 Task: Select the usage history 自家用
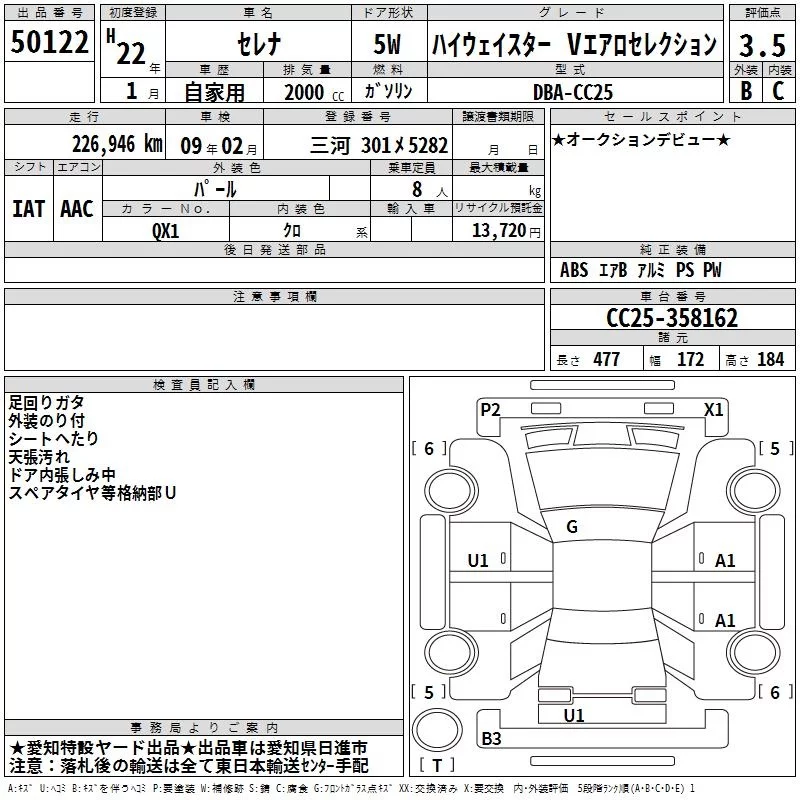(214, 92)
